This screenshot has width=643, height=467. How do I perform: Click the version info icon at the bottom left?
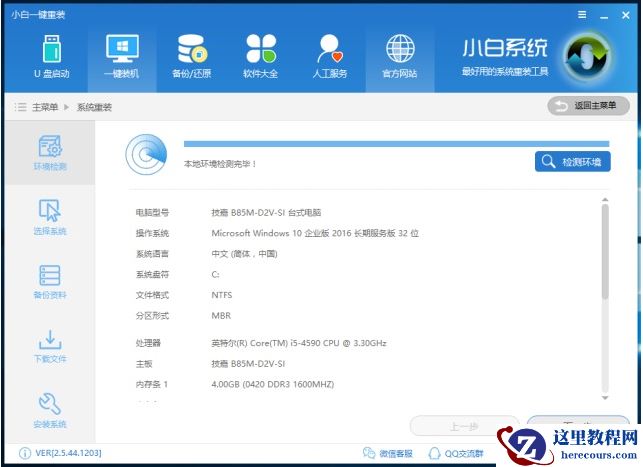click(x=25, y=453)
